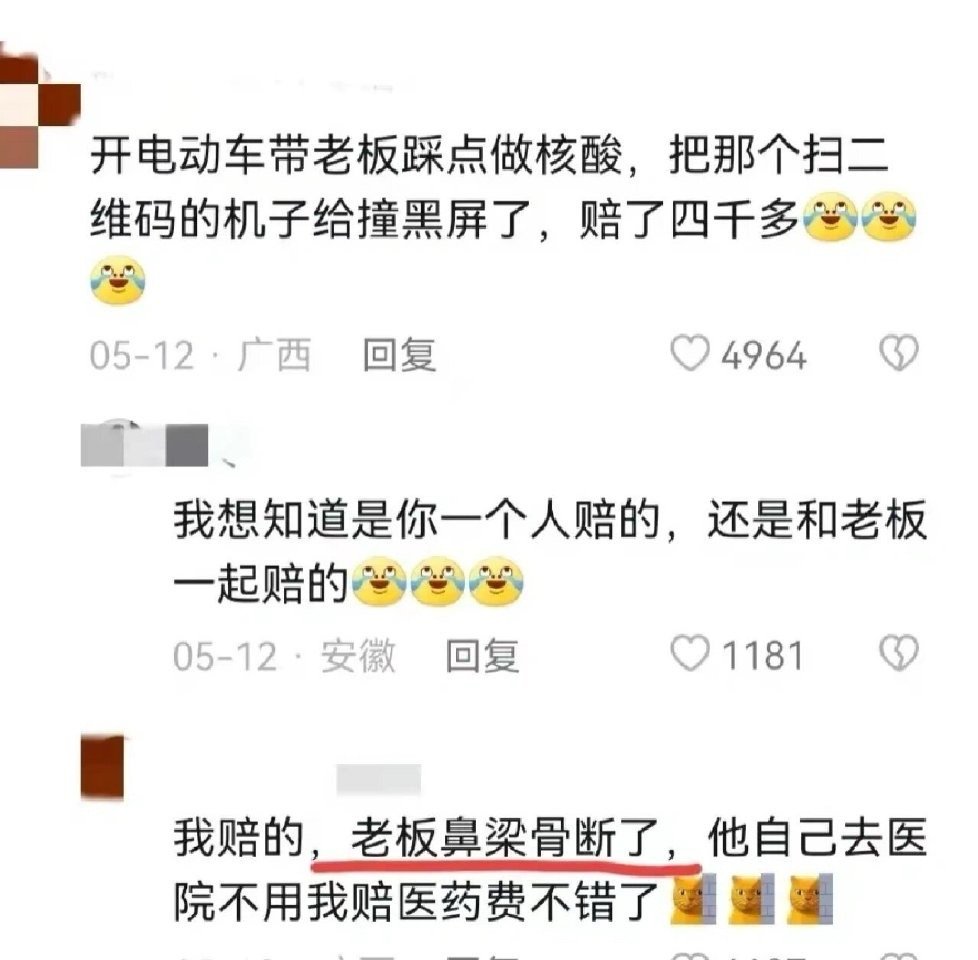Tap the first cat emoji after 不错了

[x=693, y=899]
